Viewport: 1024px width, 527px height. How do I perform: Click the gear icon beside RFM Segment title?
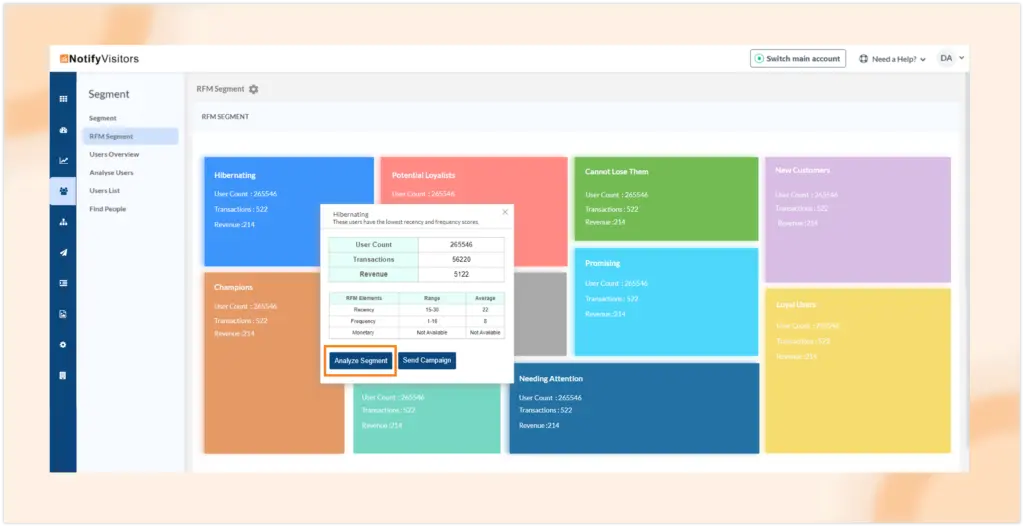(x=253, y=89)
